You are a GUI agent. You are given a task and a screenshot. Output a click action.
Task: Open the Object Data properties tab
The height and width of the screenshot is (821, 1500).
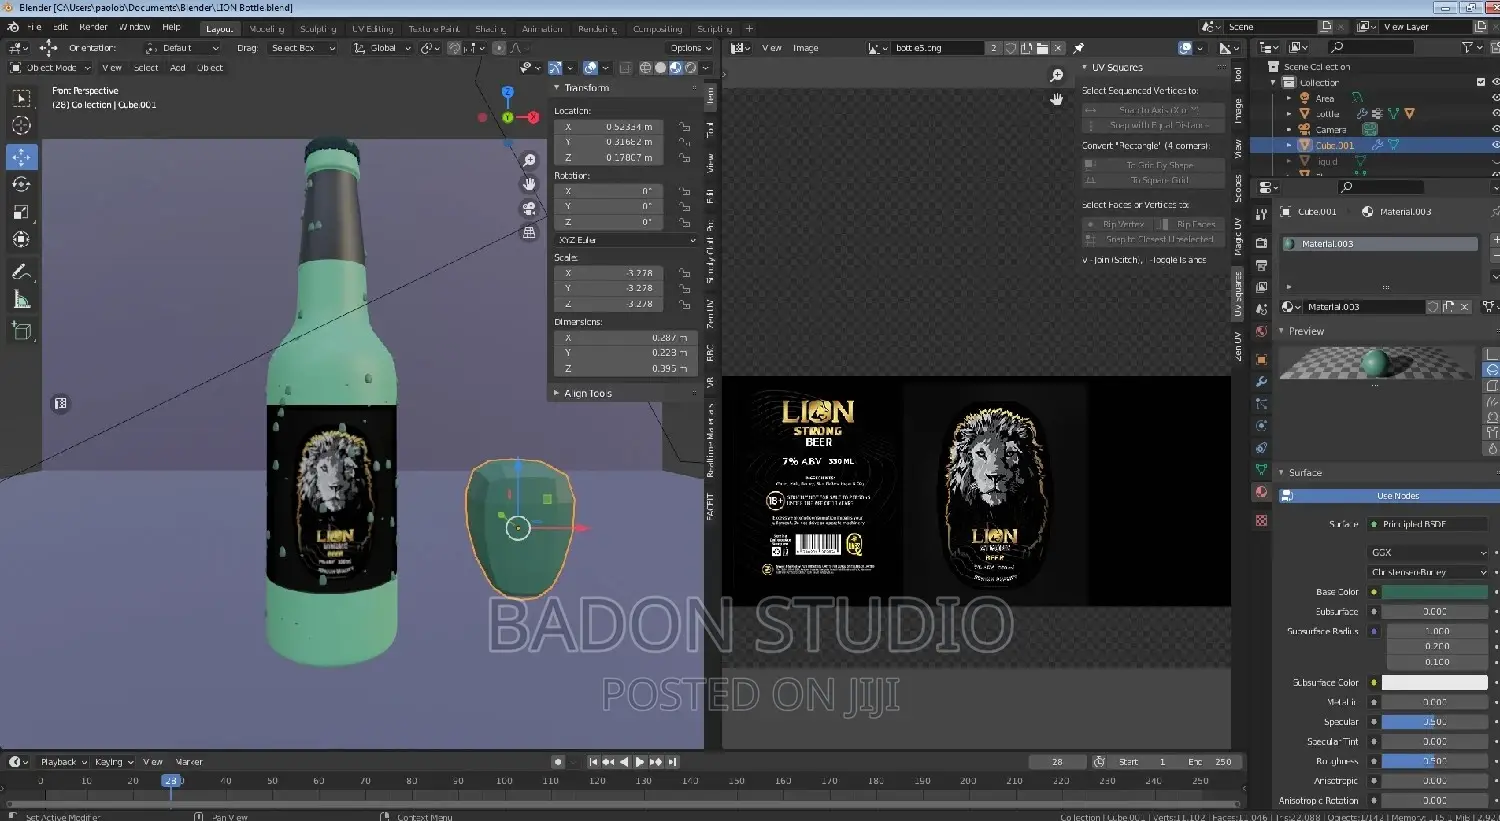(x=1261, y=469)
